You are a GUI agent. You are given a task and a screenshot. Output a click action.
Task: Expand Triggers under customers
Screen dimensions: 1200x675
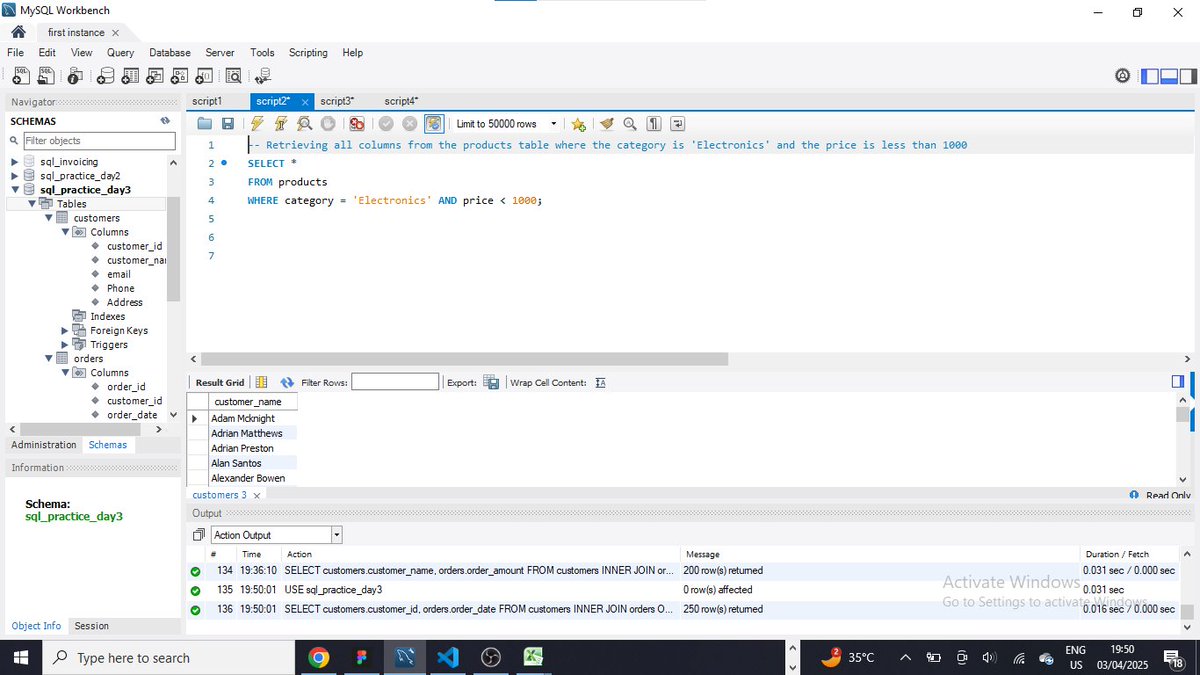[x=66, y=344]
